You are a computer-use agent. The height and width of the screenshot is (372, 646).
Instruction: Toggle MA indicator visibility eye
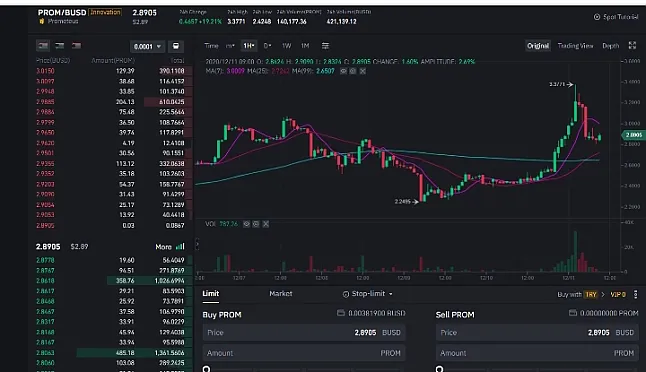coord(343,71)
